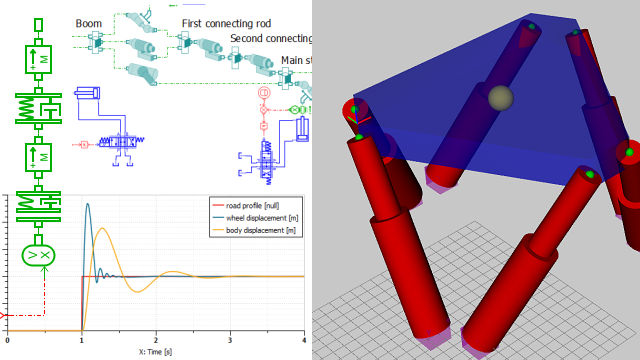Click 'wheel displacement [m]' legend entry
Screen dimensions: 640x360
(262, 218)
